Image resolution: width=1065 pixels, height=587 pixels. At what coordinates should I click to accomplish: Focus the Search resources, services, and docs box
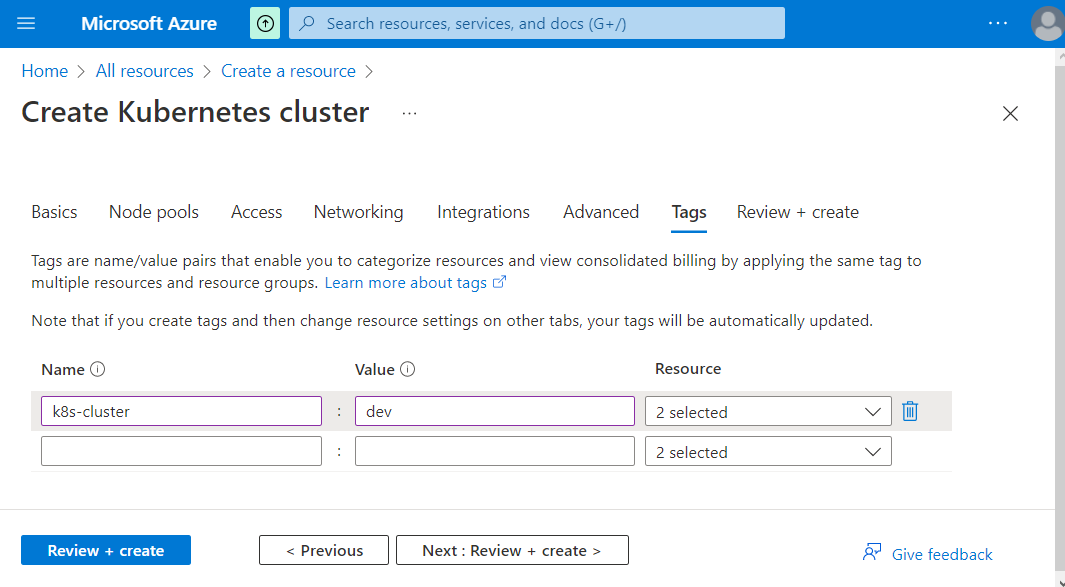[537, 24]
